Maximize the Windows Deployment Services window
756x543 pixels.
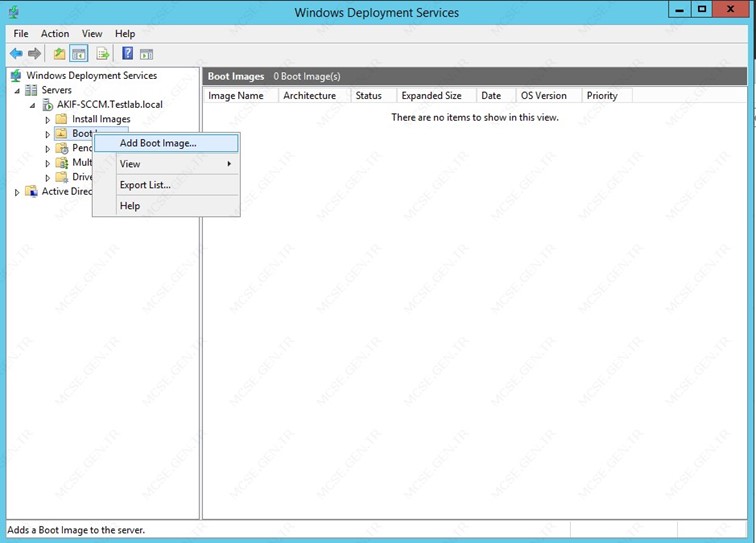[702, 9]
